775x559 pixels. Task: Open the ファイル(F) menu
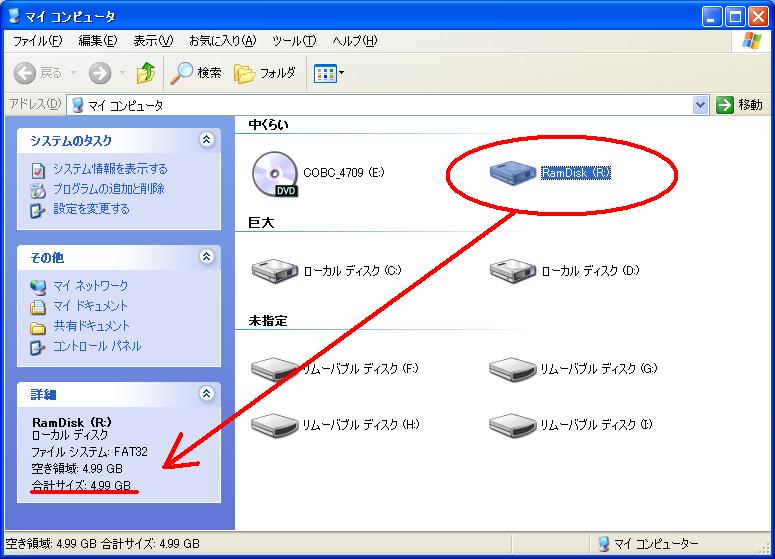[37, 41]
